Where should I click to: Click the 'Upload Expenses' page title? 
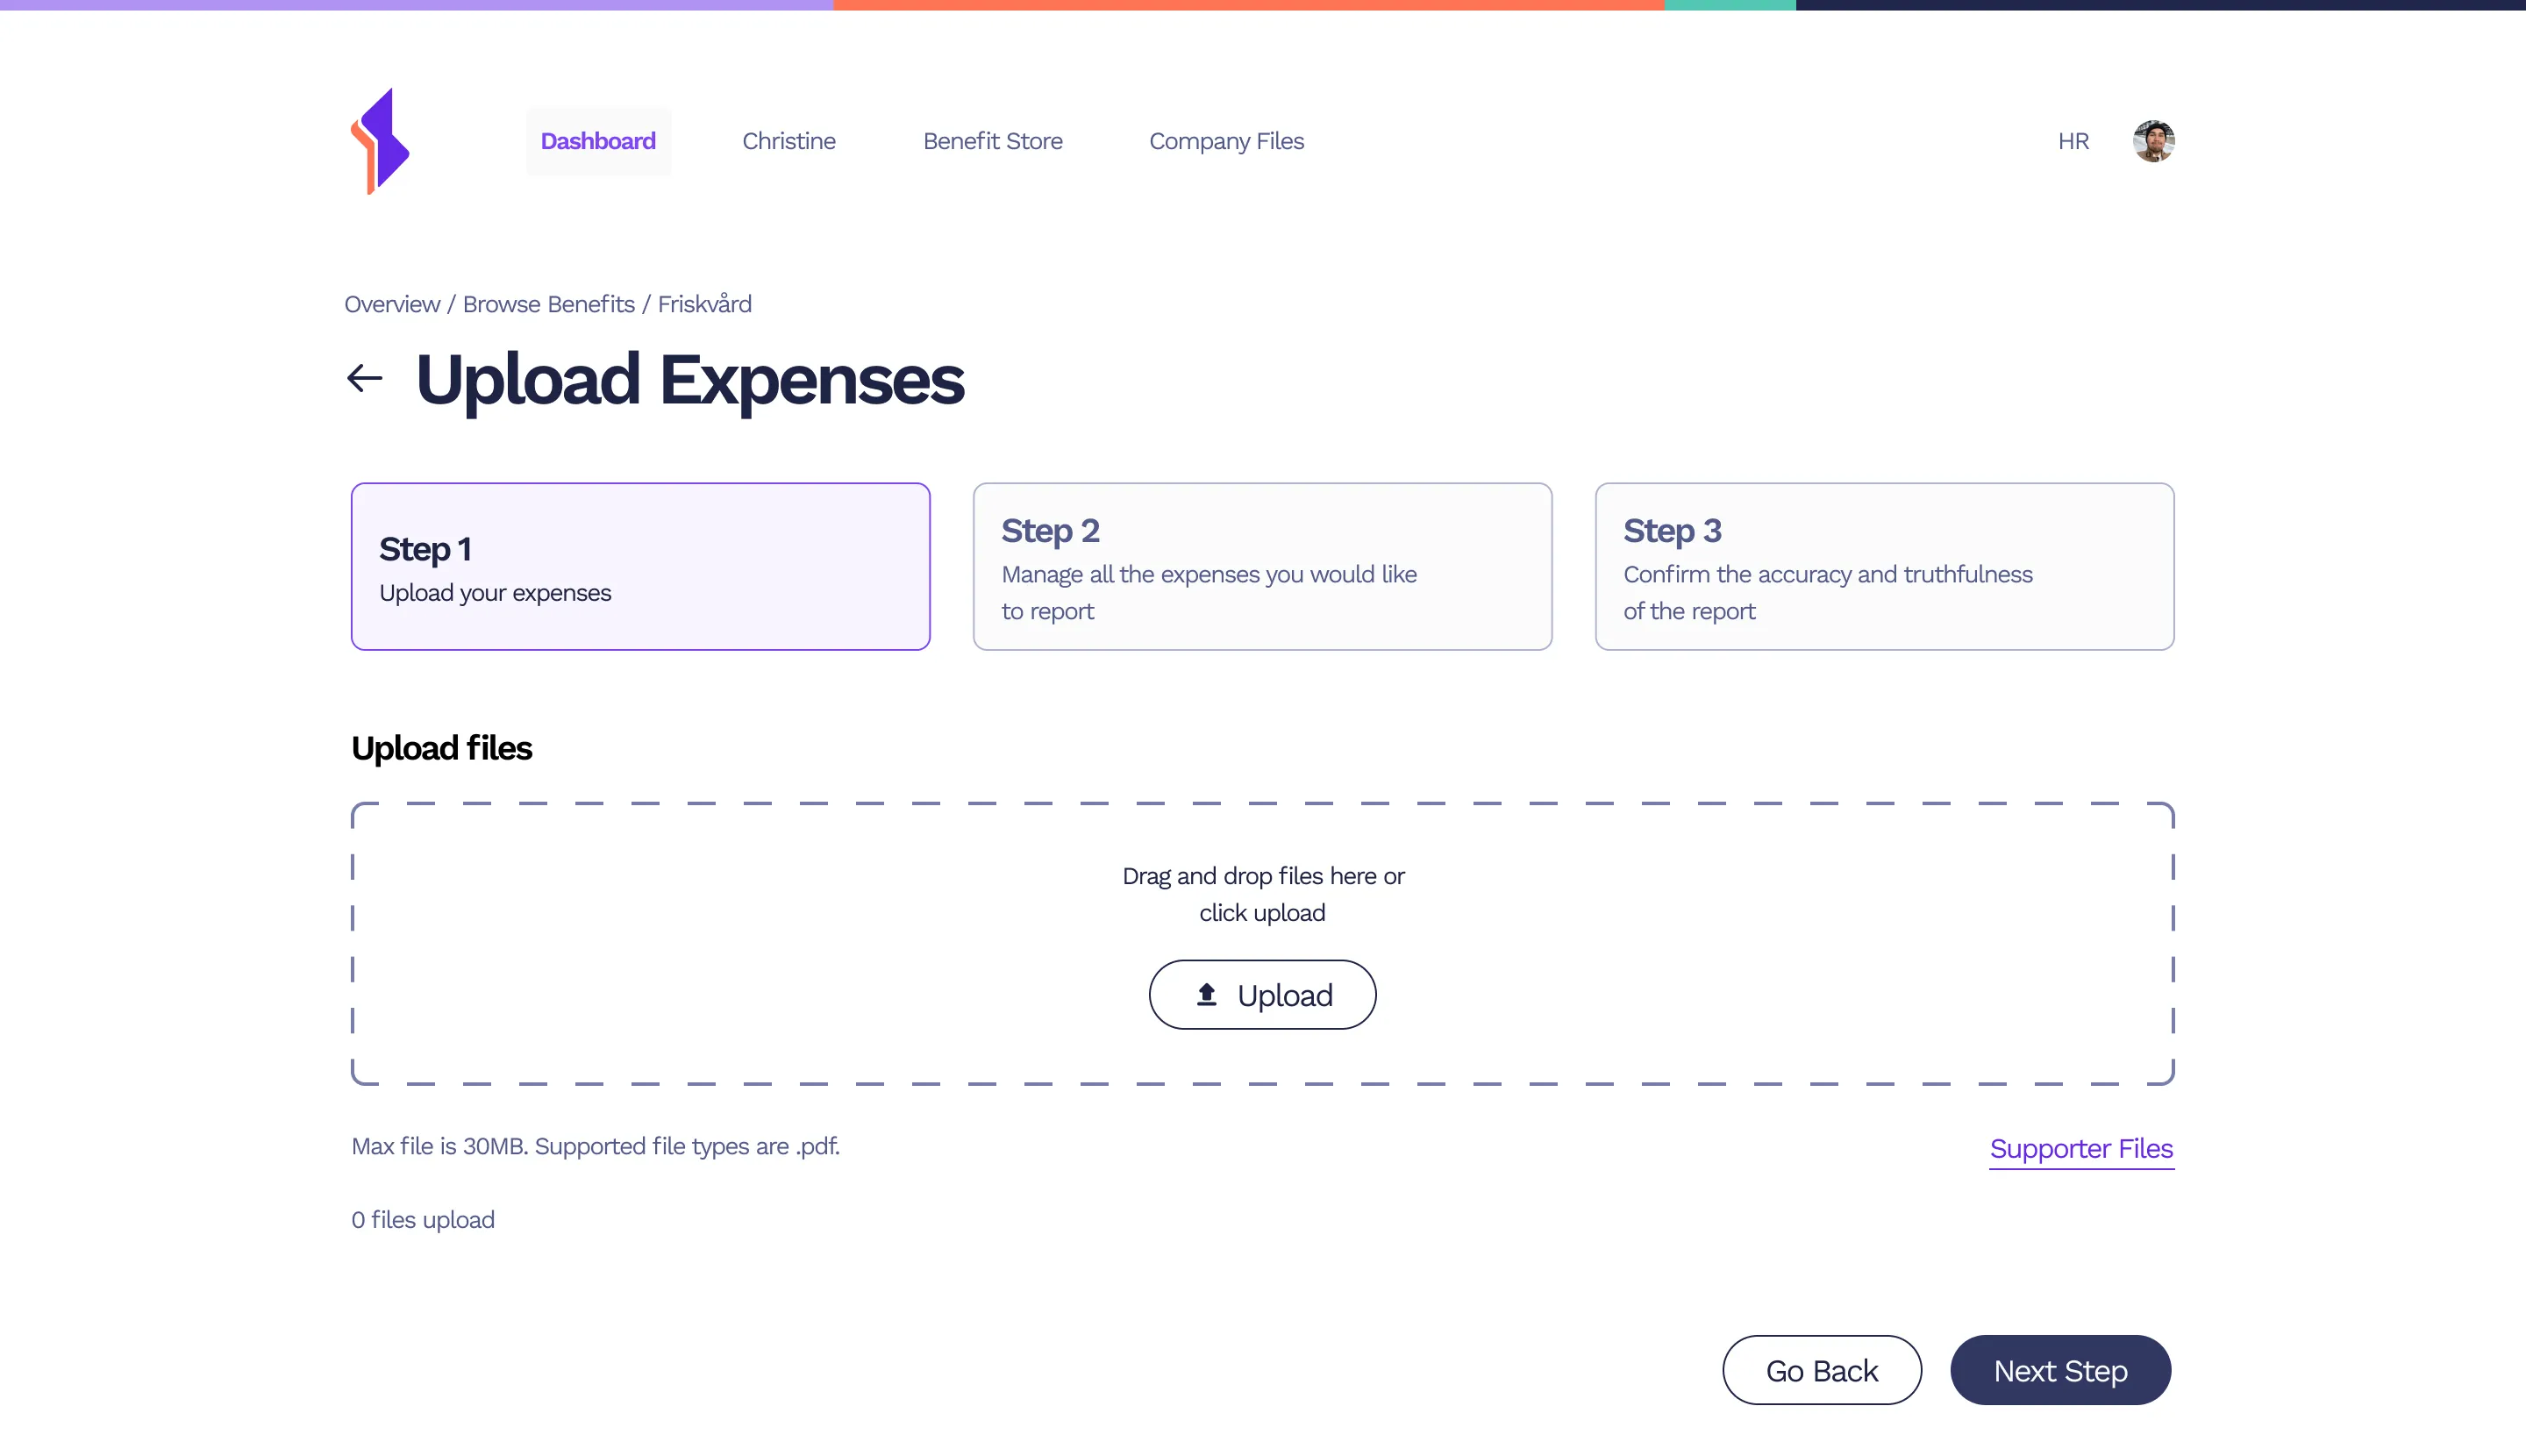[x=689, y=380]
